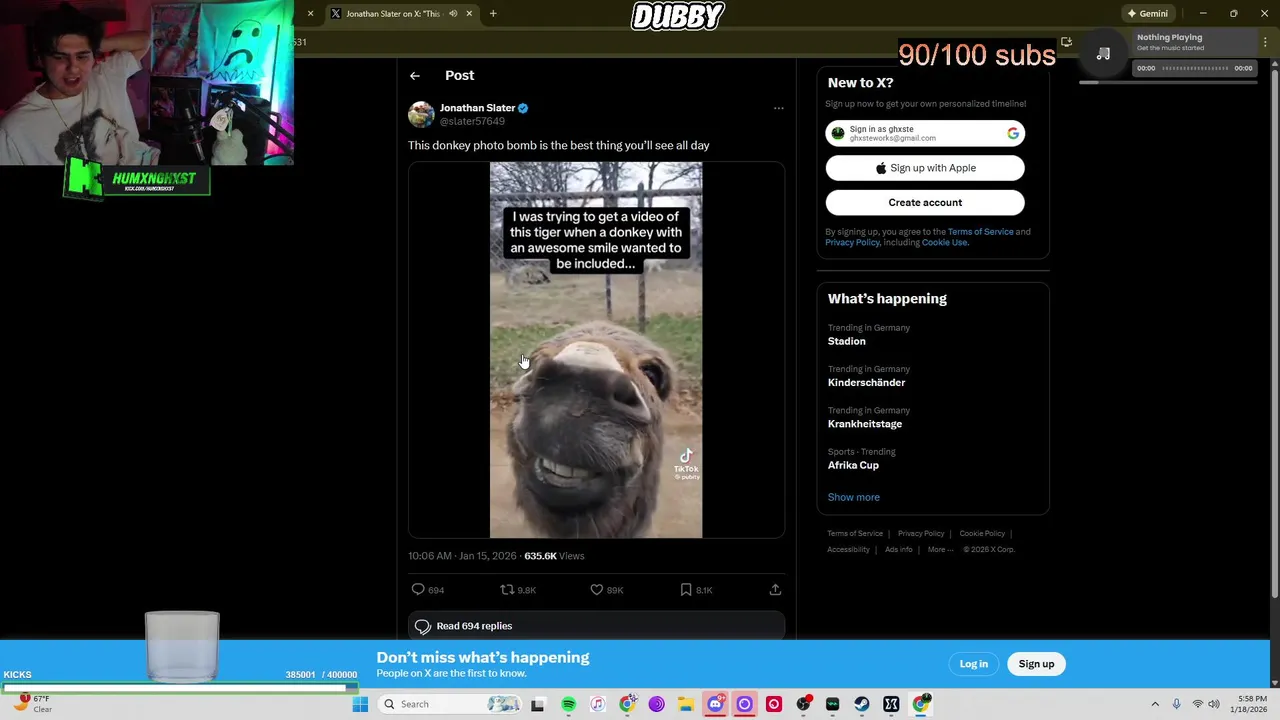Click Show more under What's happening
Viewport: 1280px width, 720px height.
click(853, 497)
